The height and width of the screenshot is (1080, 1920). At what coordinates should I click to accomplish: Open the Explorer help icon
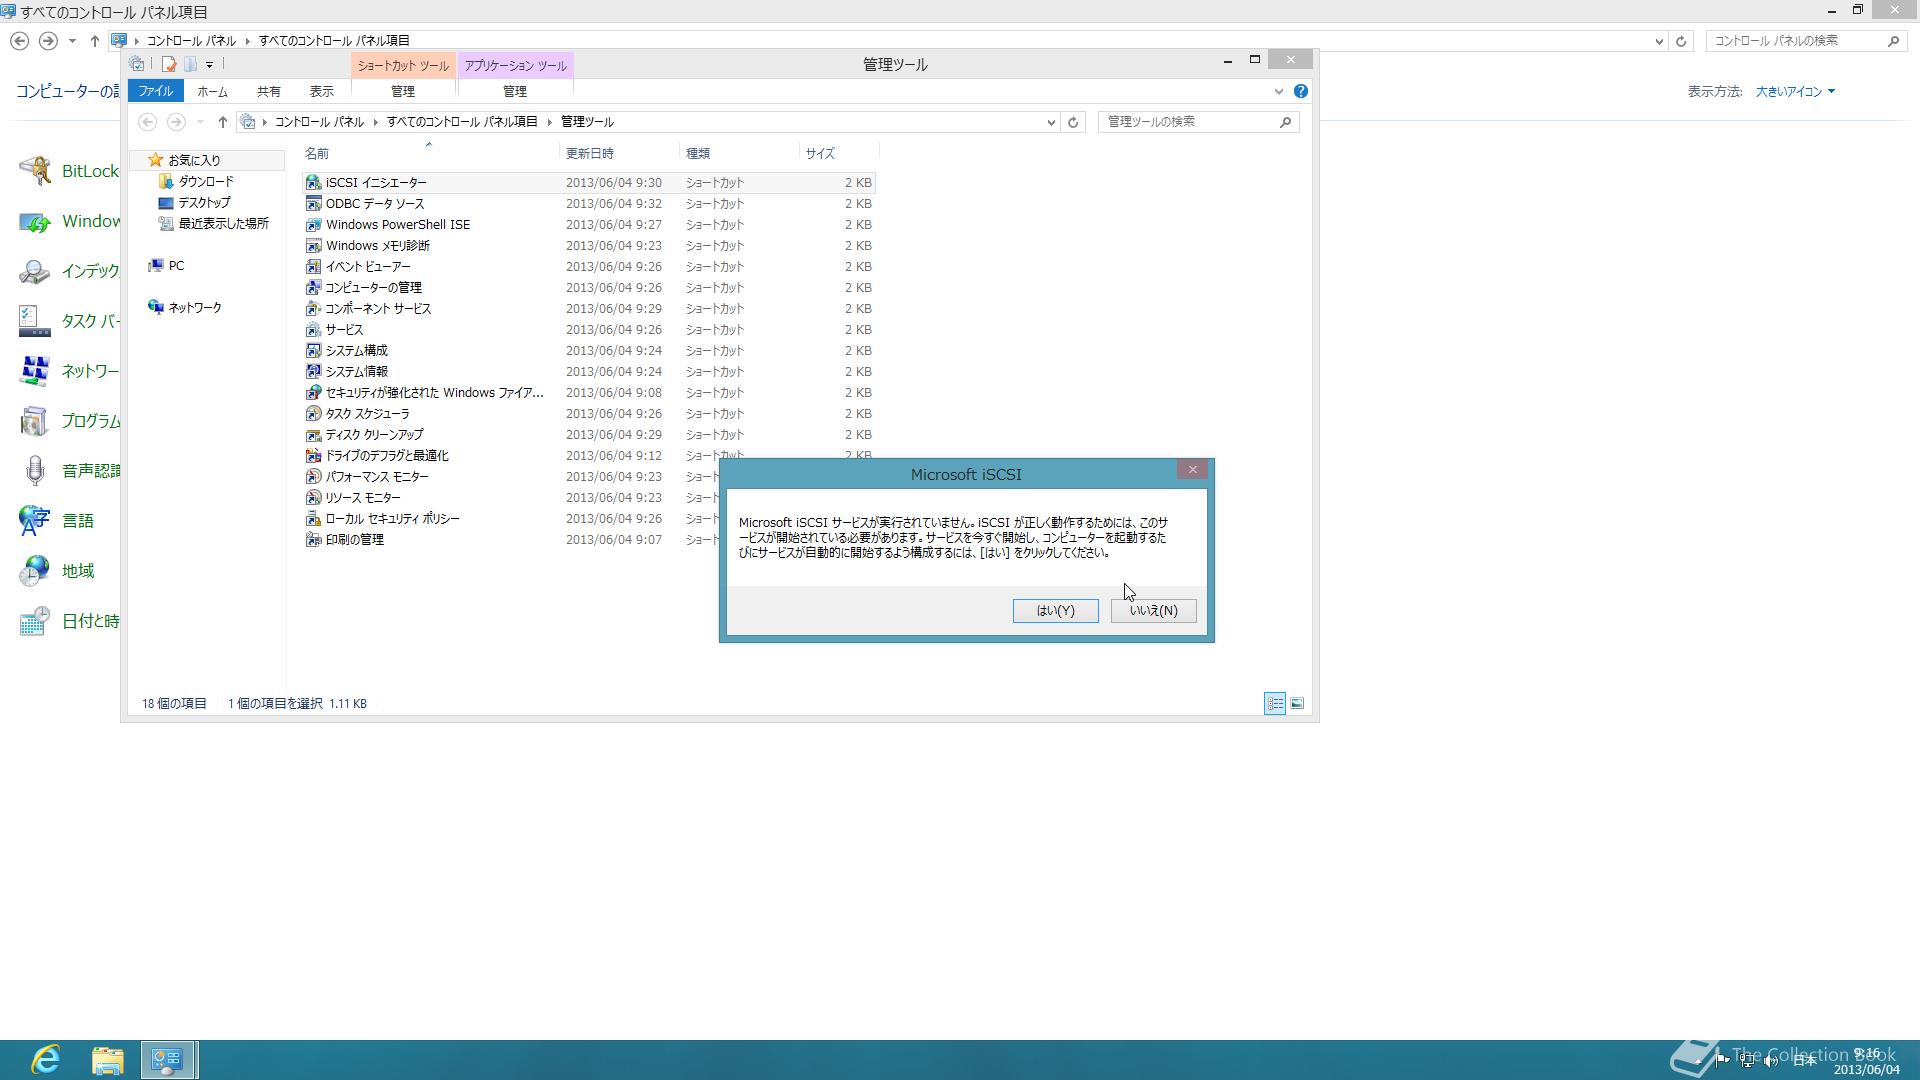coord(1300,91)
